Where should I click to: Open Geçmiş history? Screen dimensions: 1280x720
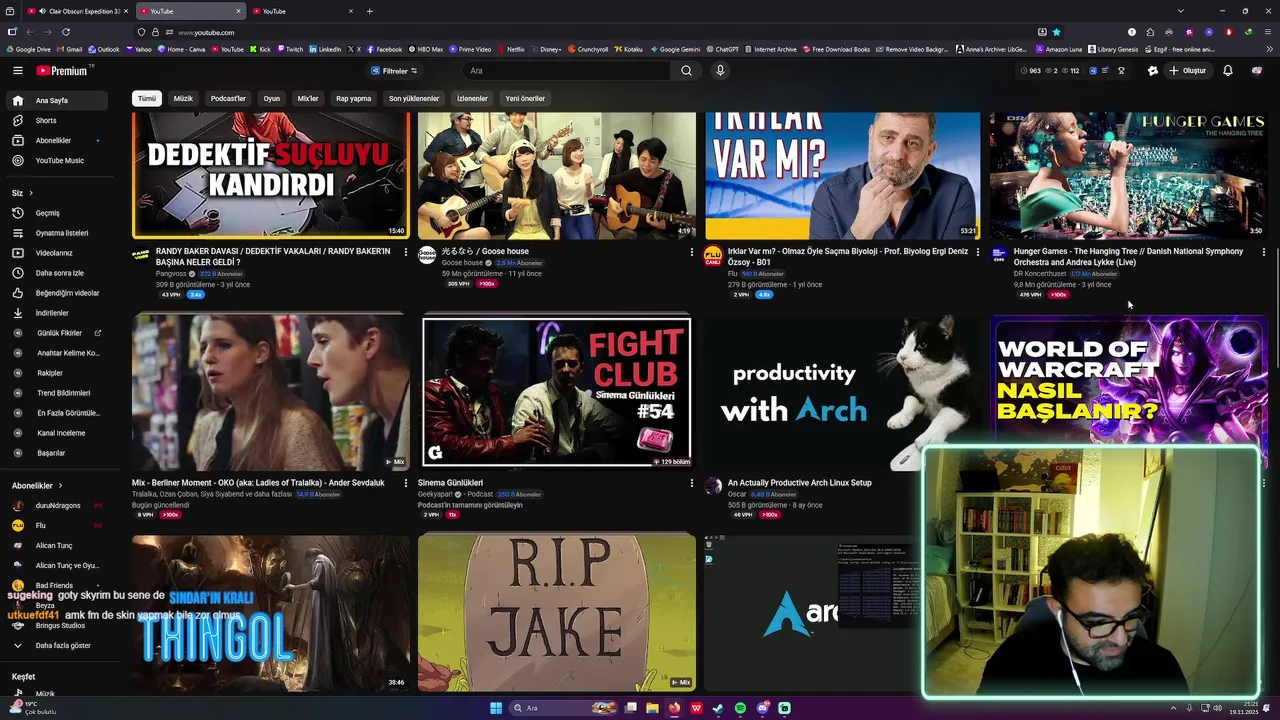tap(55, 213)
